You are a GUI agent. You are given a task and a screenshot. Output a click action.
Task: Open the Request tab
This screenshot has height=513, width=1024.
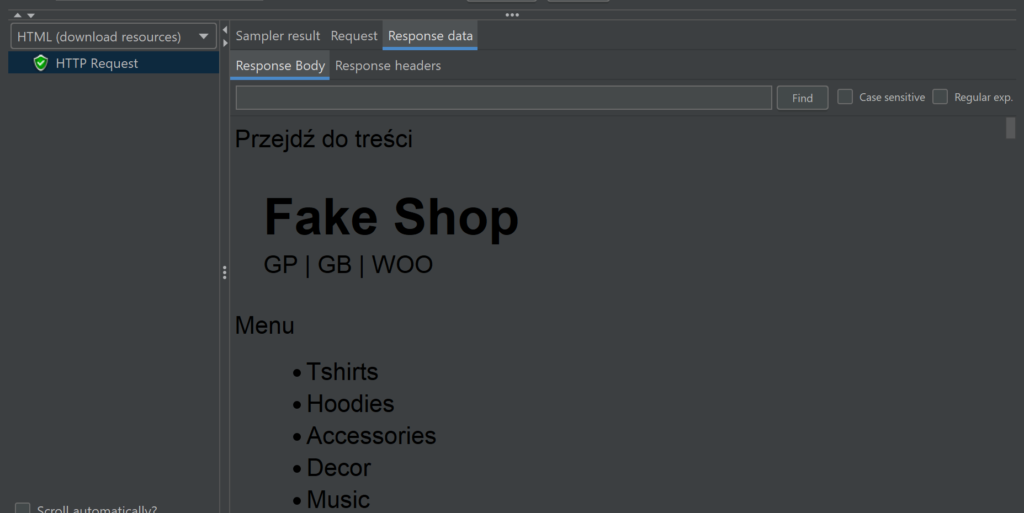coord(354,36)
